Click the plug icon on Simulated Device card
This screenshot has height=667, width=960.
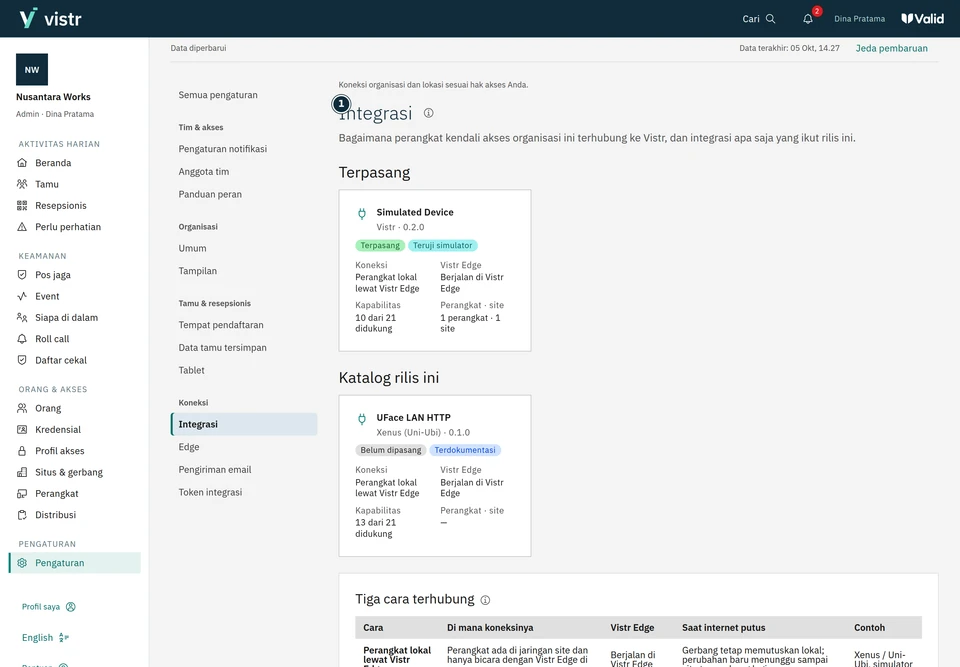(x=362, y=213)
